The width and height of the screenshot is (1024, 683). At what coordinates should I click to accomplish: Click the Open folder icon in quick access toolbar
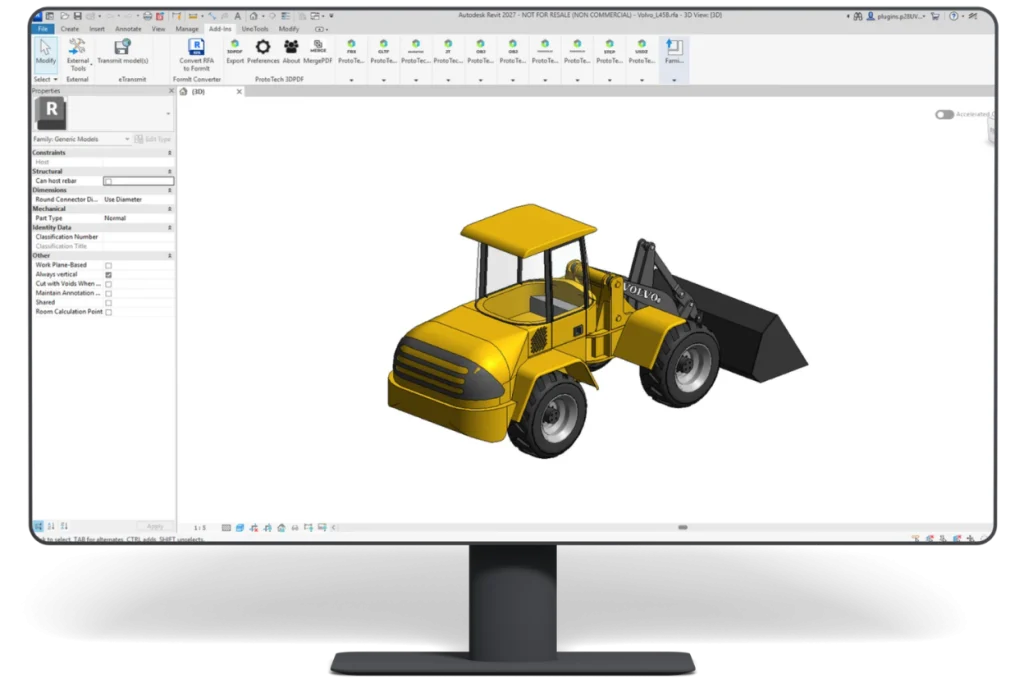coord(65,16)
